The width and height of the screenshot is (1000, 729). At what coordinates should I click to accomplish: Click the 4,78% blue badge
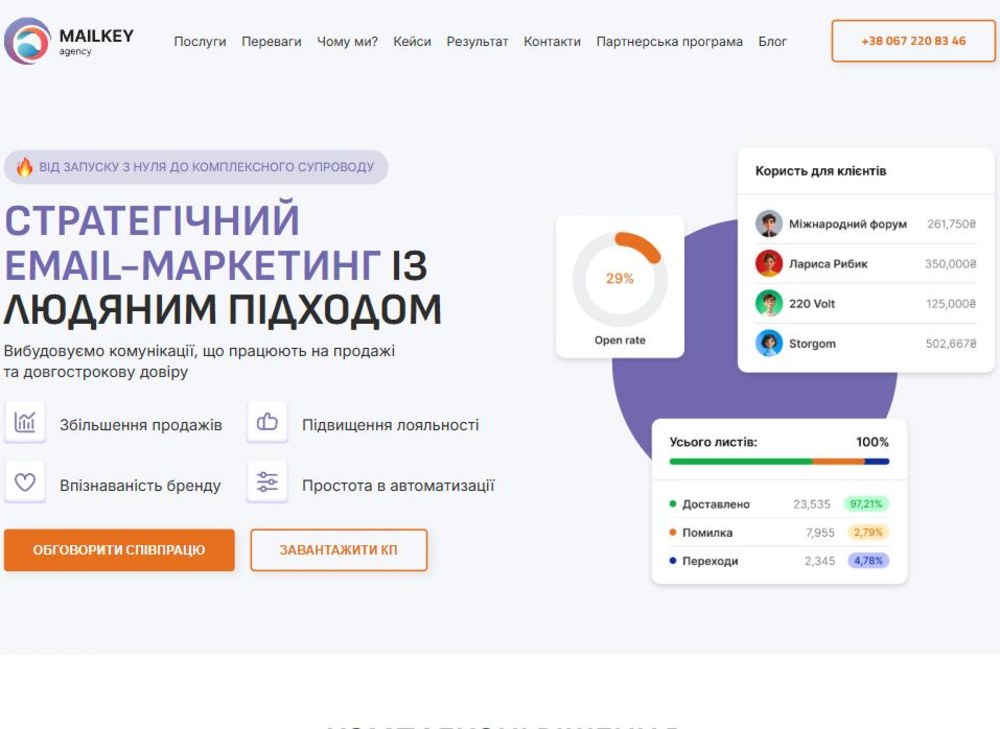pyautogui.click(x=868, y=561)
